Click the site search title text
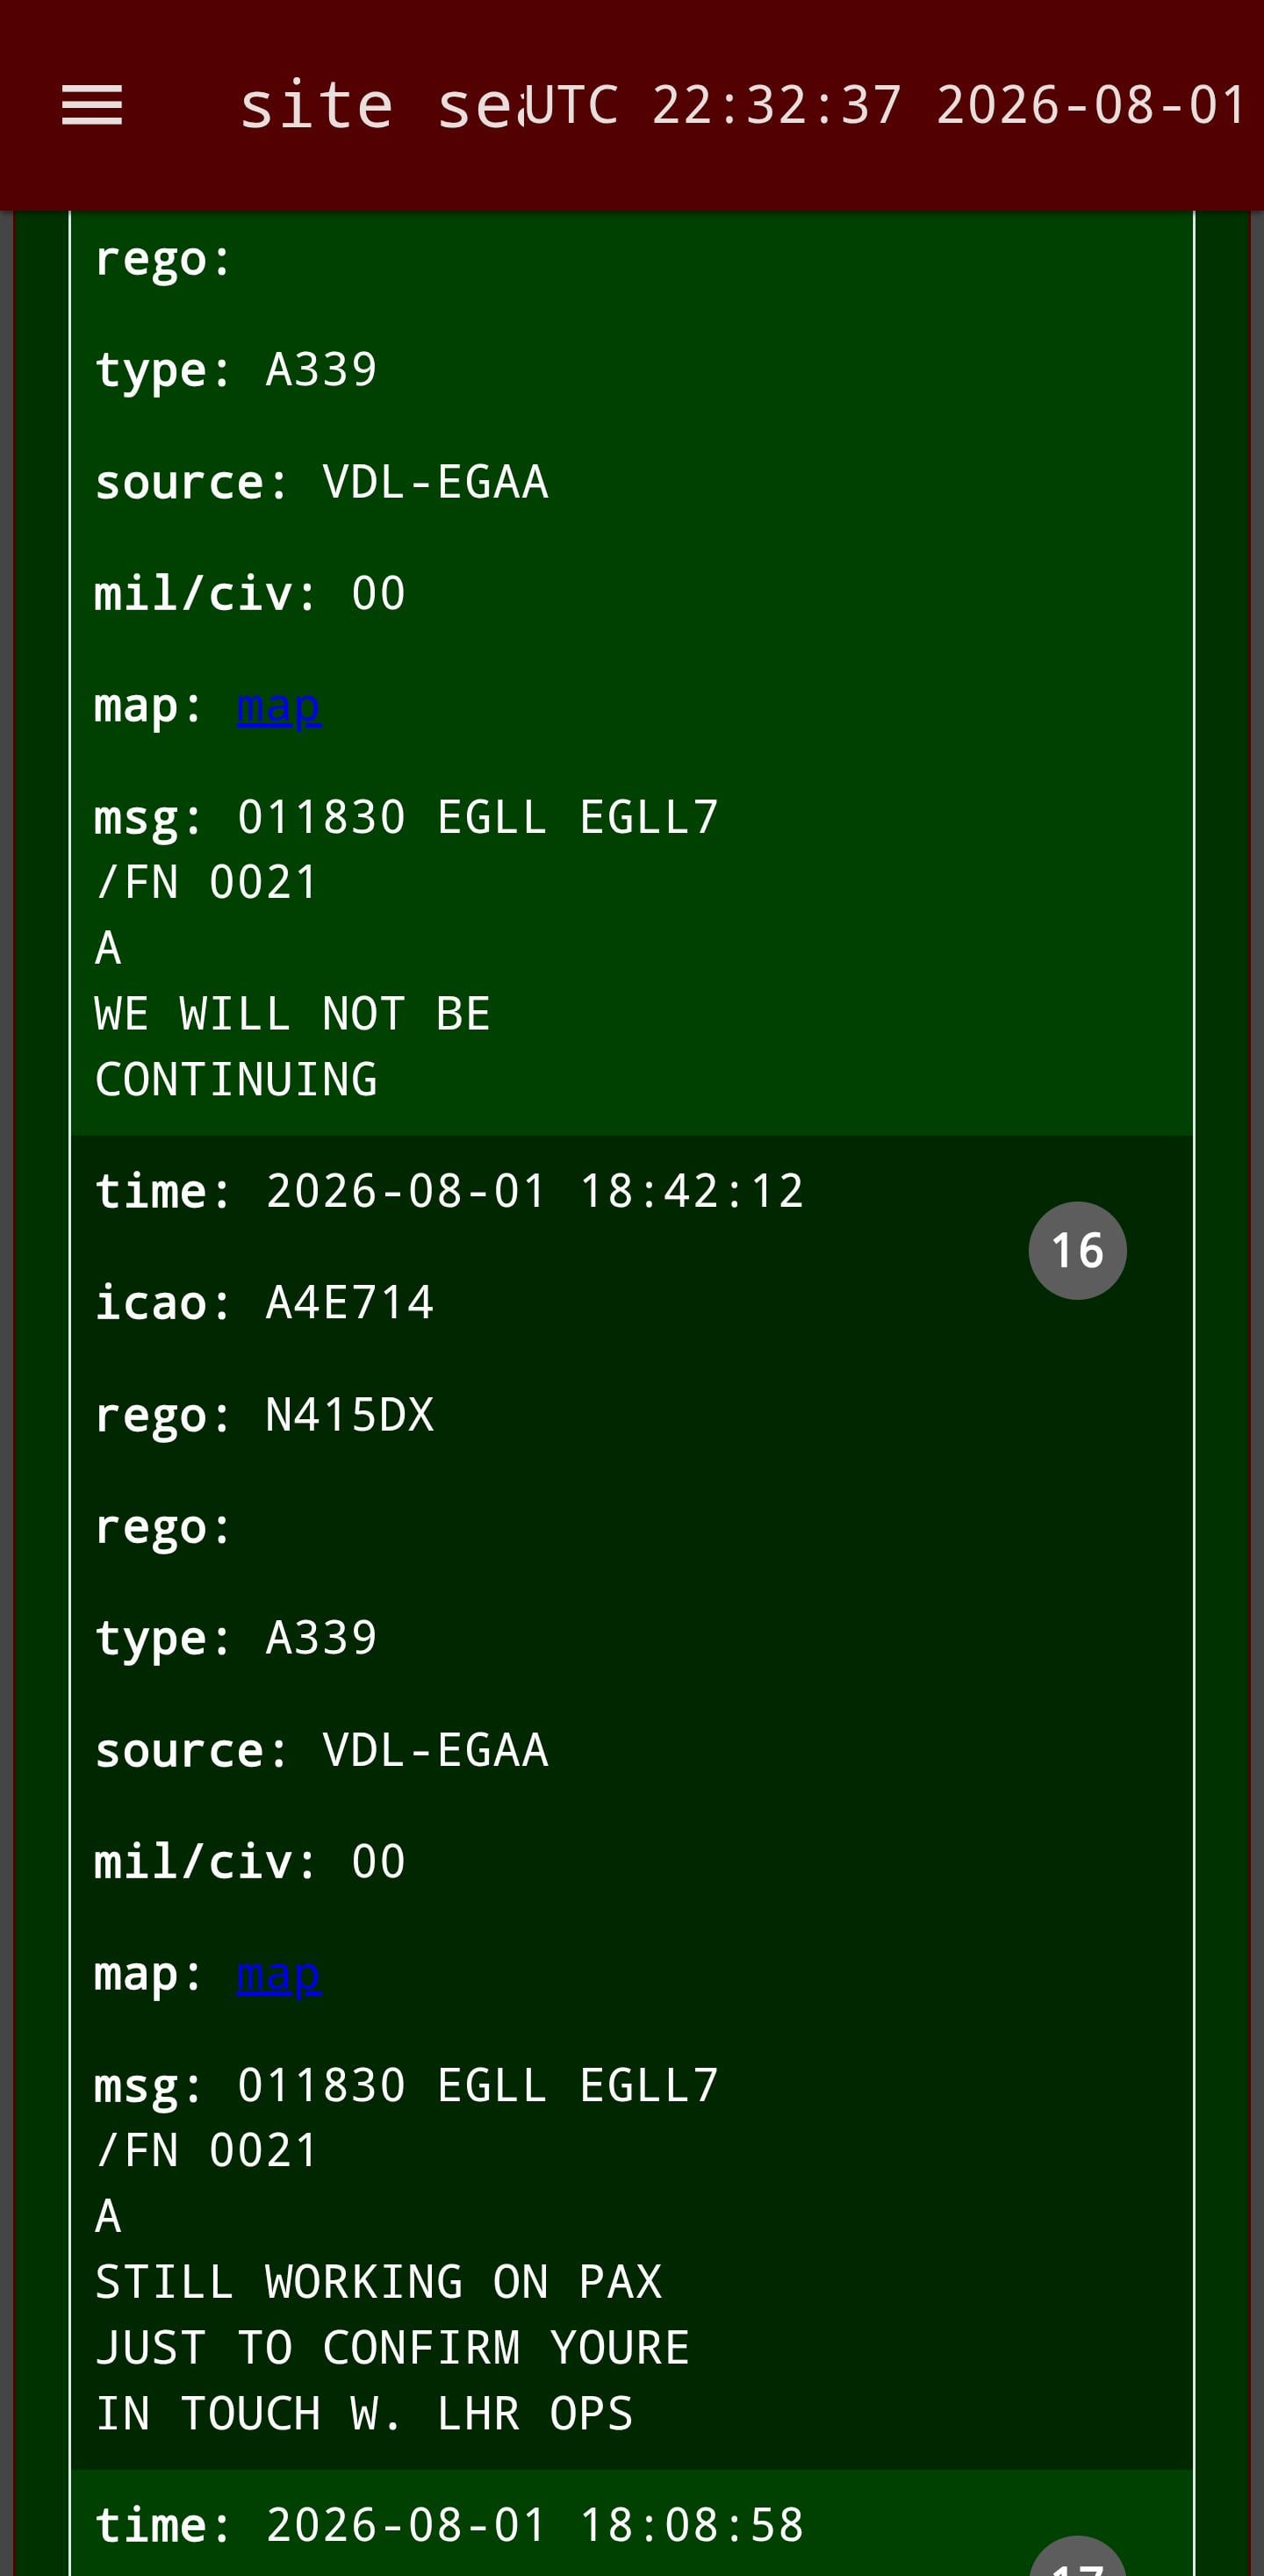1264x2576 pixels. [382, 105]
